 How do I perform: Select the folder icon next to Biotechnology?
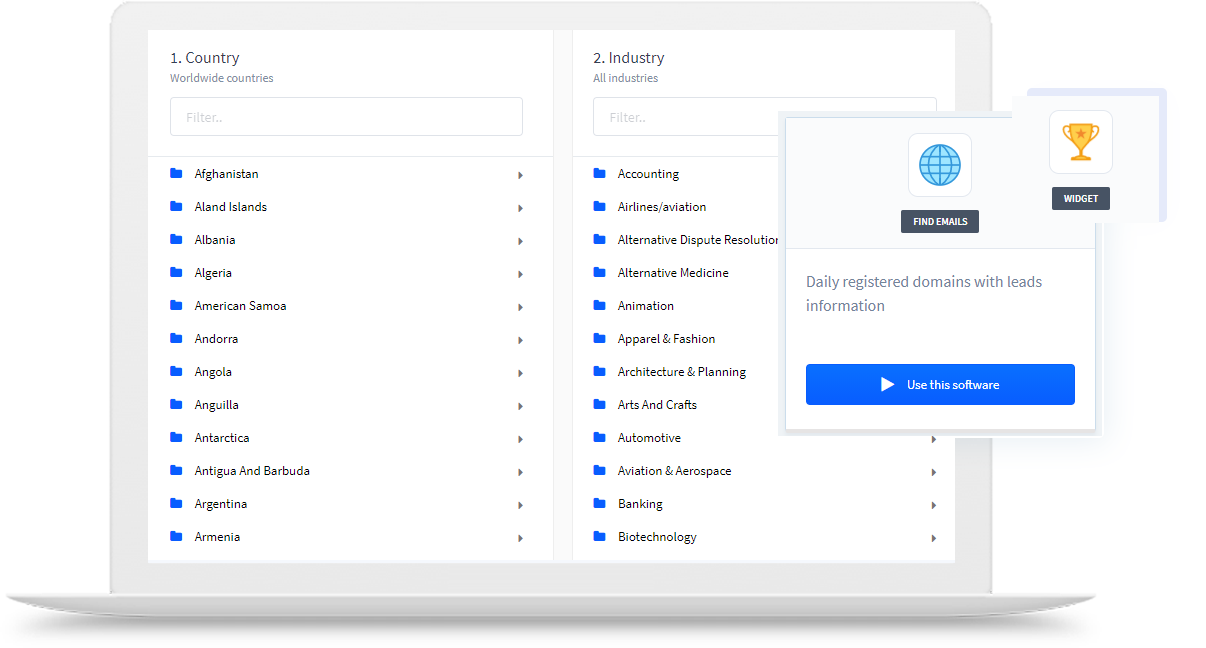597,537
